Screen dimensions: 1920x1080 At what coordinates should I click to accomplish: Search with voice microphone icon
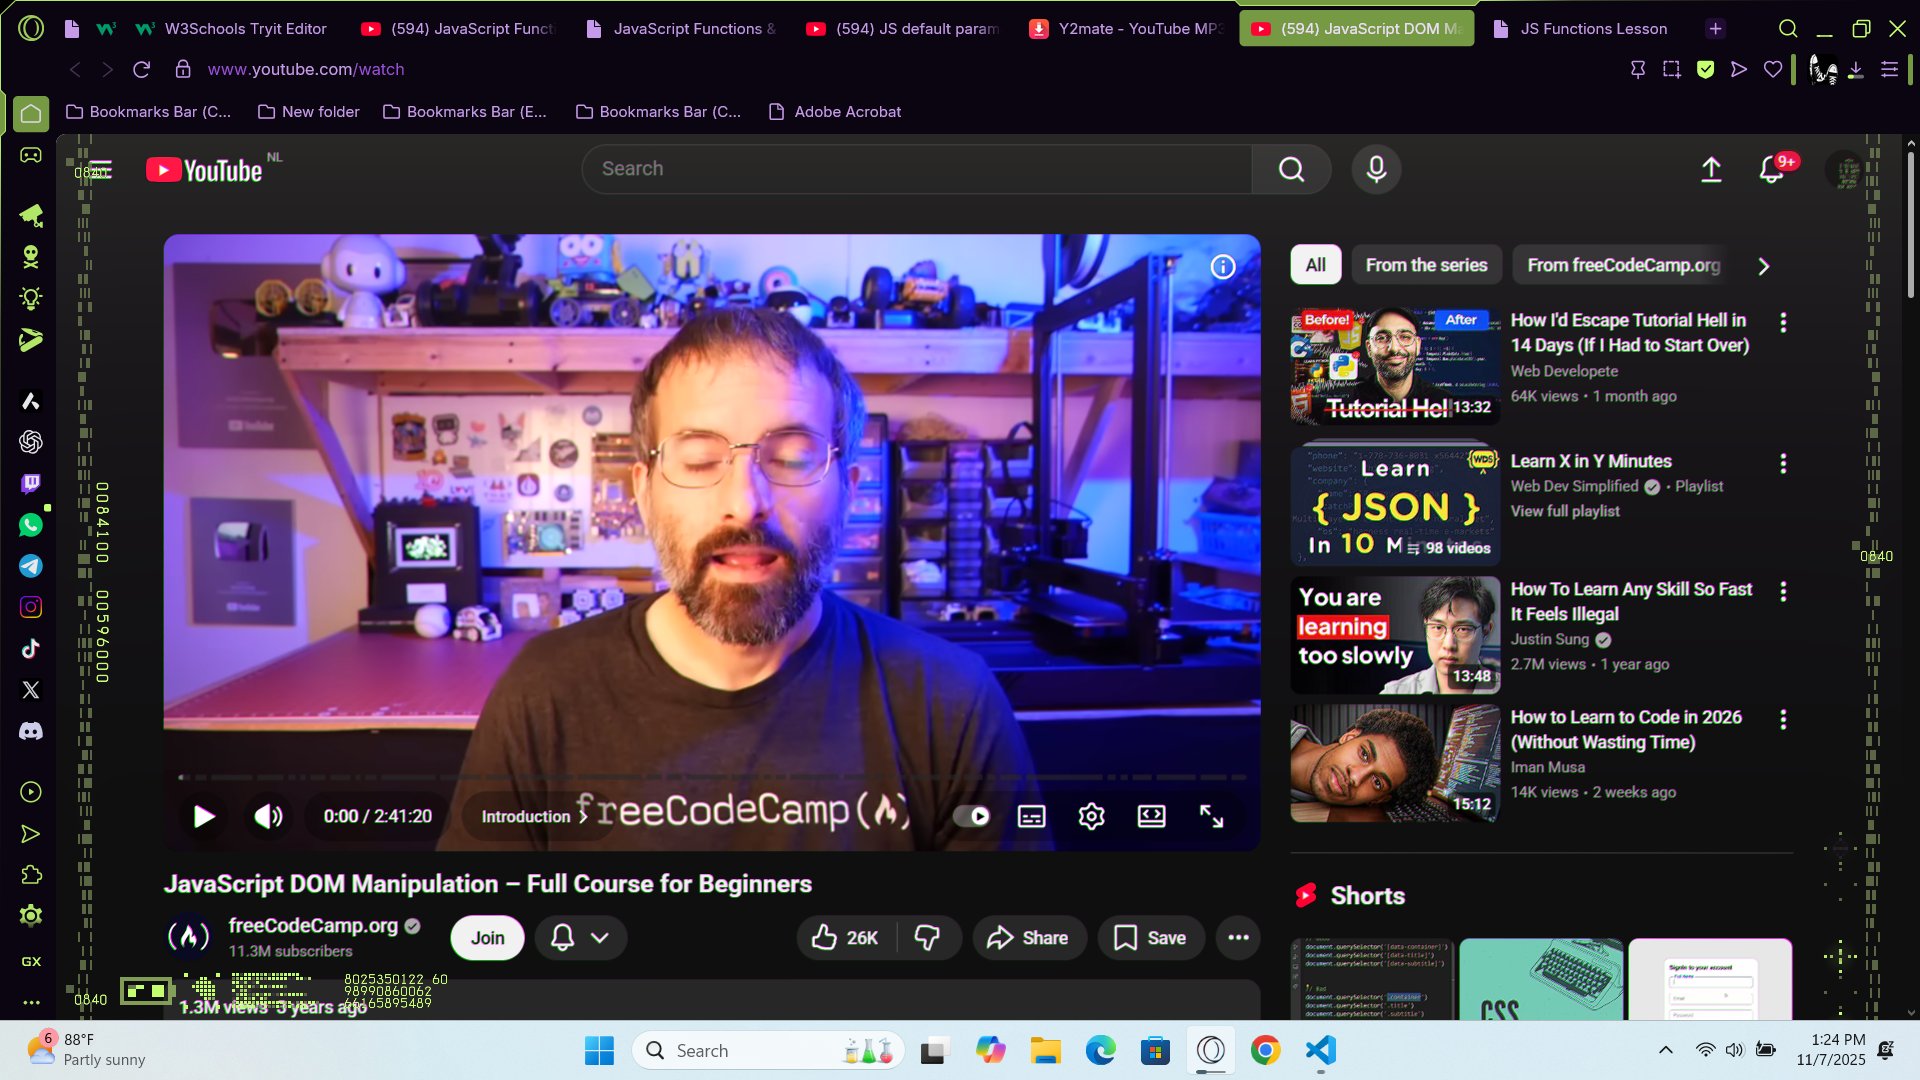click(x=1376, y=169)
